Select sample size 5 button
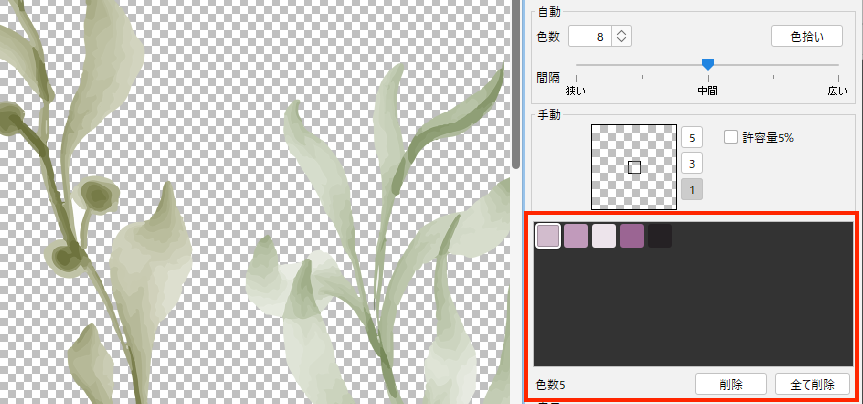The height and width of the screenshot is (404, 863). point(692,138)
